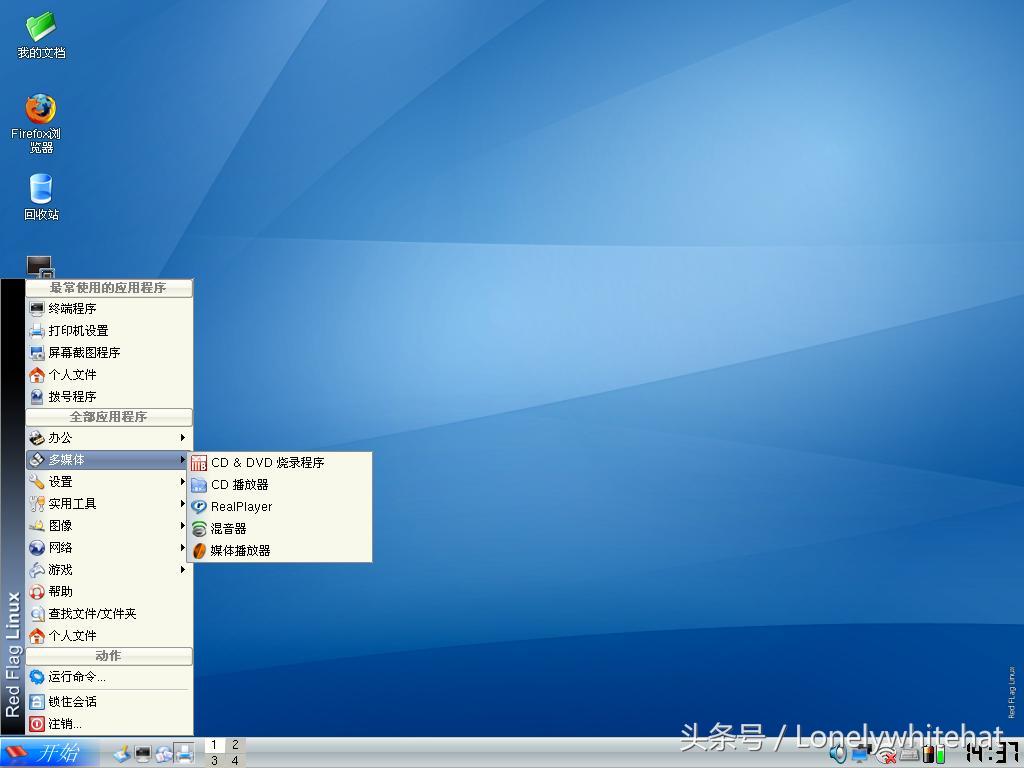Click the disconnected network icon in the tray
This screenshot has height=768, width=1024.
883,757
